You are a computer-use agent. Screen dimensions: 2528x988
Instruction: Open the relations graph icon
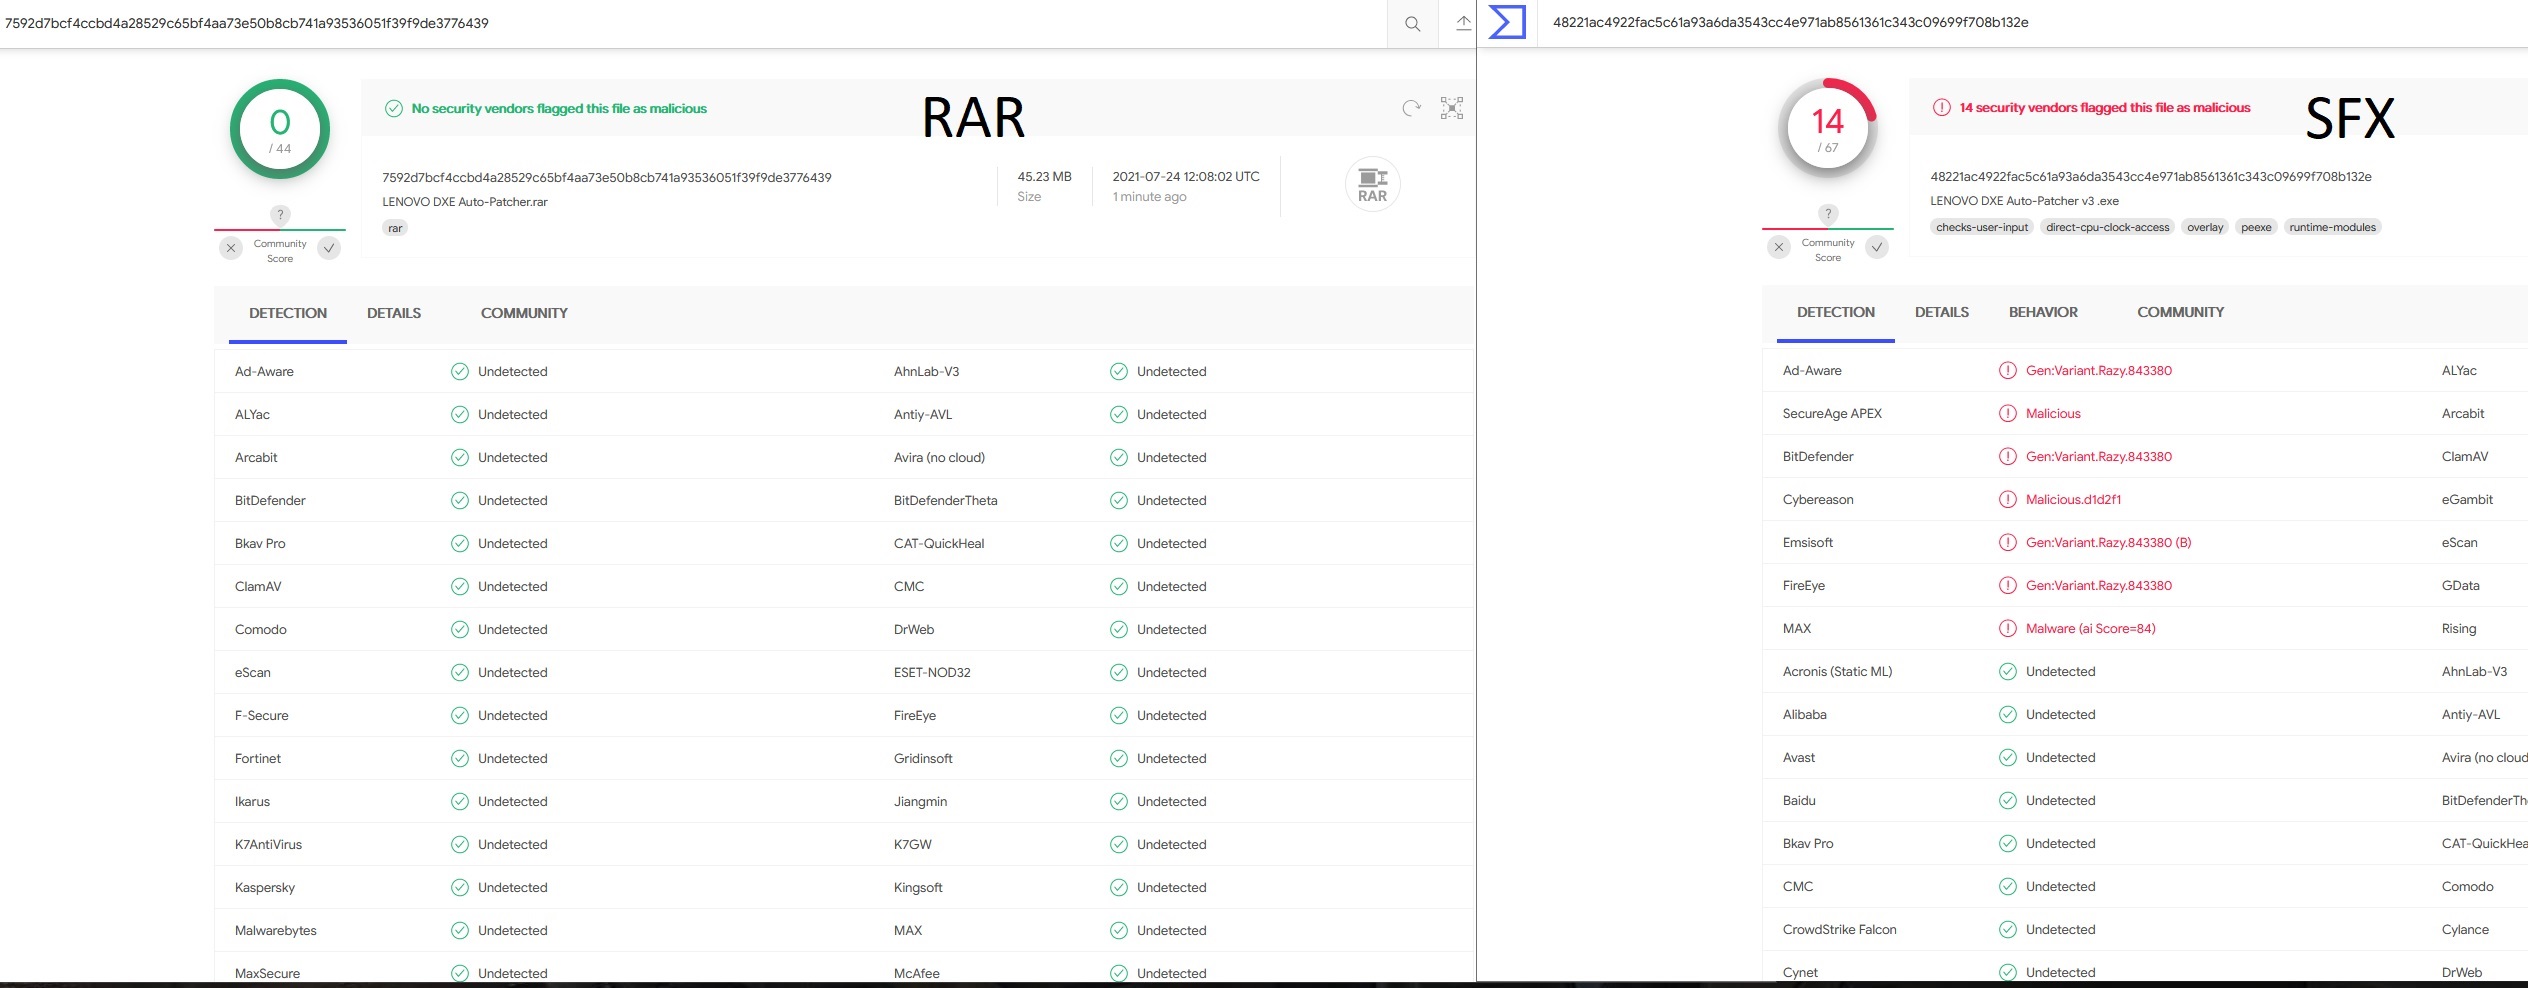(x=1451, y=108)
